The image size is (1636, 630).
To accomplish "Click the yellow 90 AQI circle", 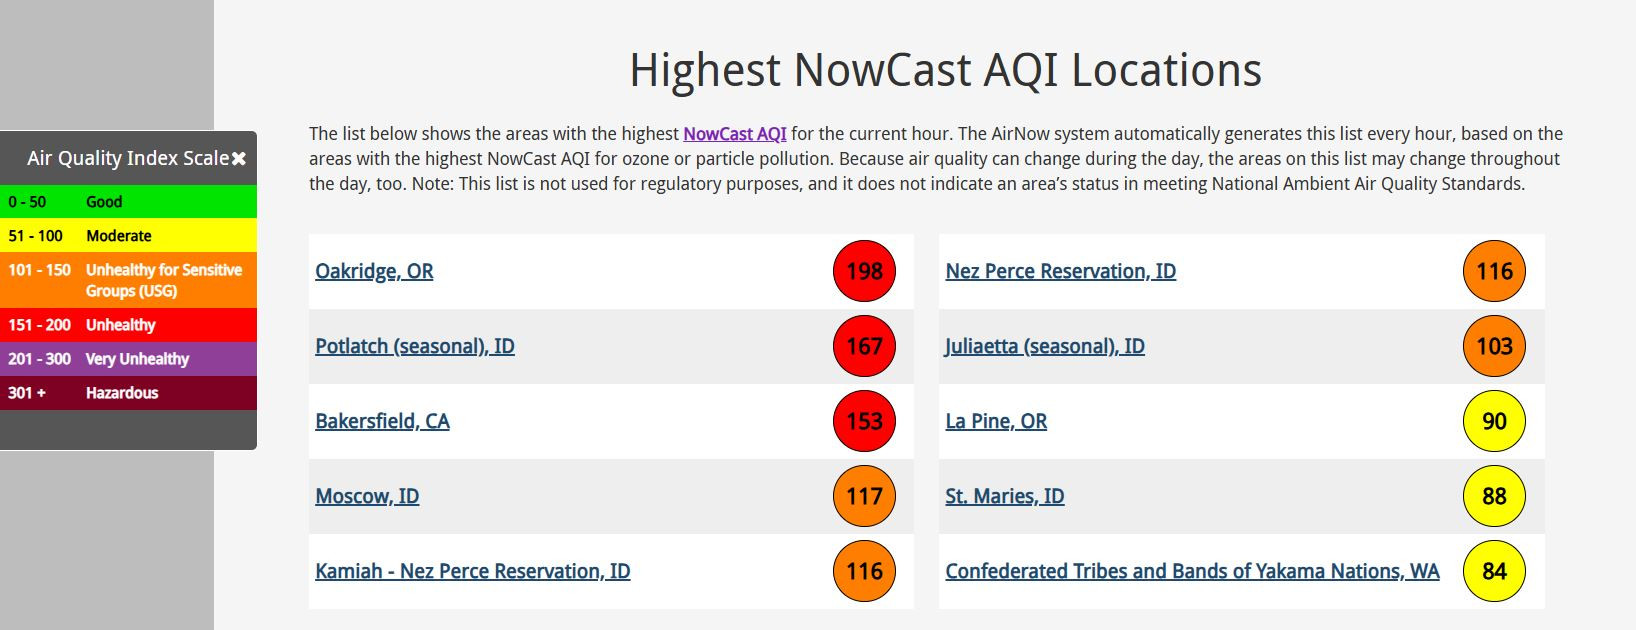I will coord(1494,421).
